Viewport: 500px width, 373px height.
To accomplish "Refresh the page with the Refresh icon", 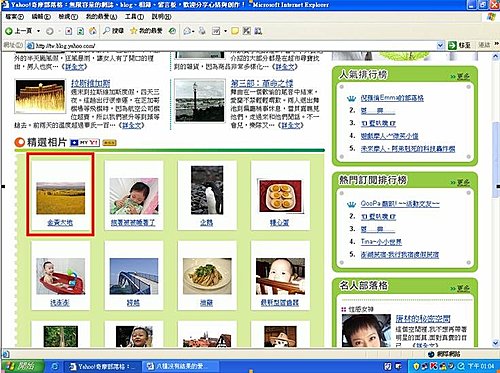I will [x=80, y=31].
